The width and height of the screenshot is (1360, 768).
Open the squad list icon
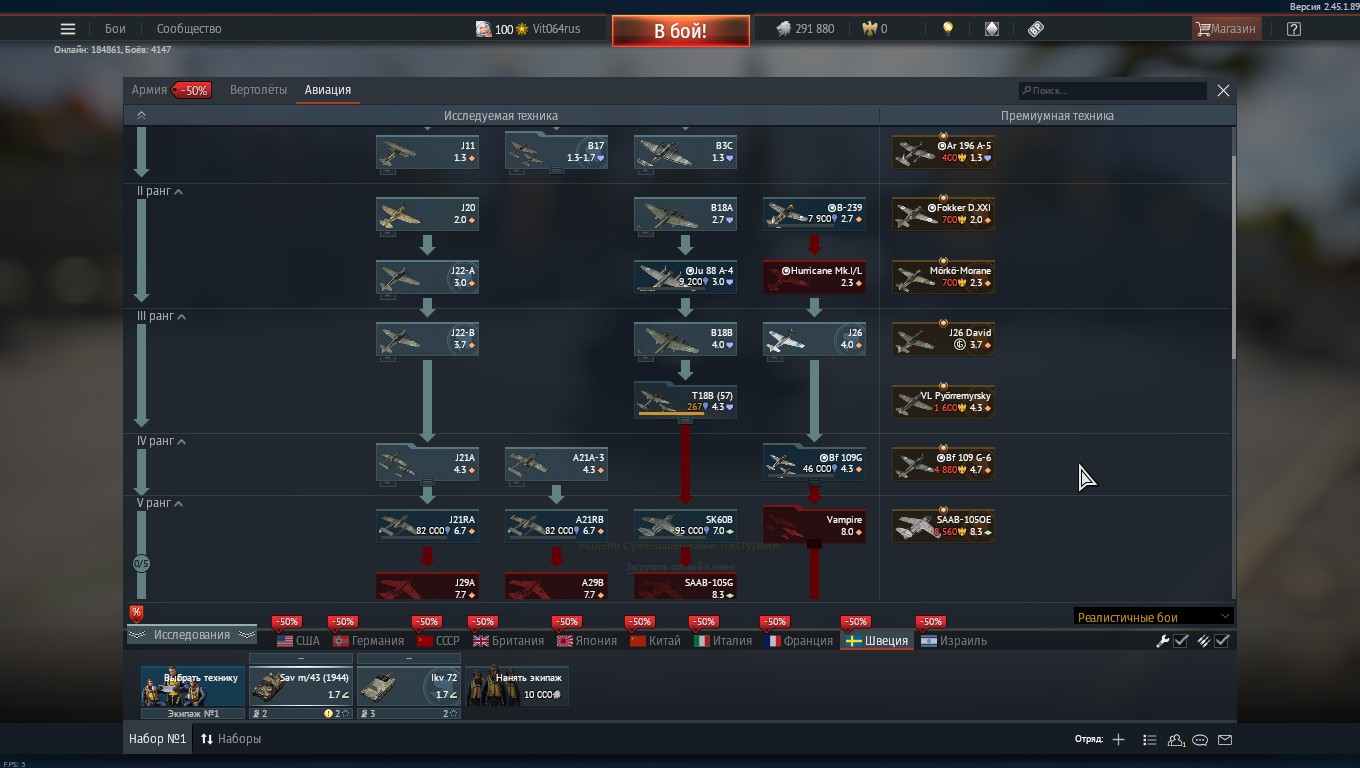(1150, 740)
